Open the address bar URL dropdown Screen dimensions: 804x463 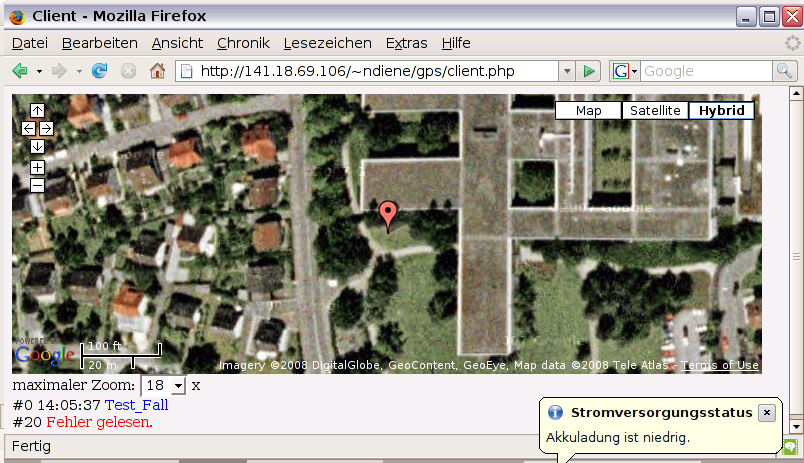(567, 71)
